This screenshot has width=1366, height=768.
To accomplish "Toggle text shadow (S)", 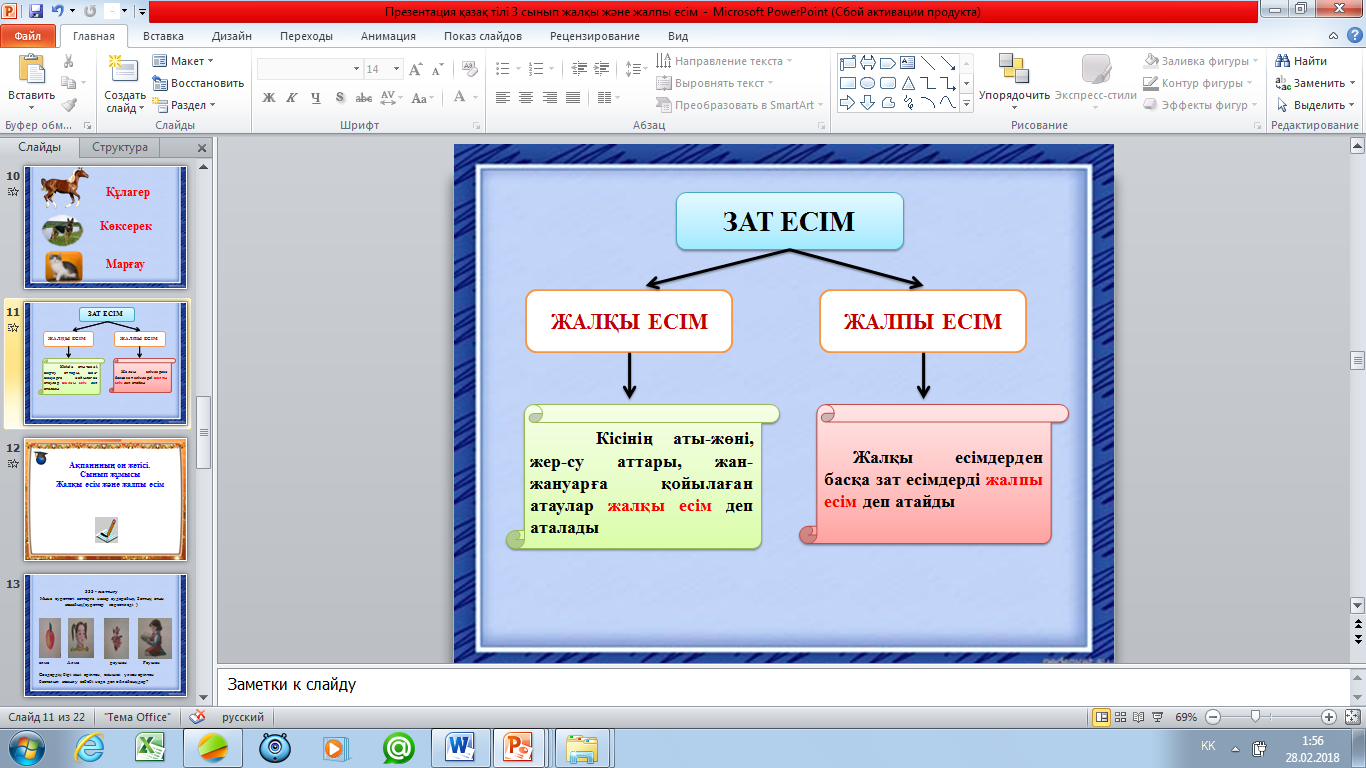I will coord(340,97).
